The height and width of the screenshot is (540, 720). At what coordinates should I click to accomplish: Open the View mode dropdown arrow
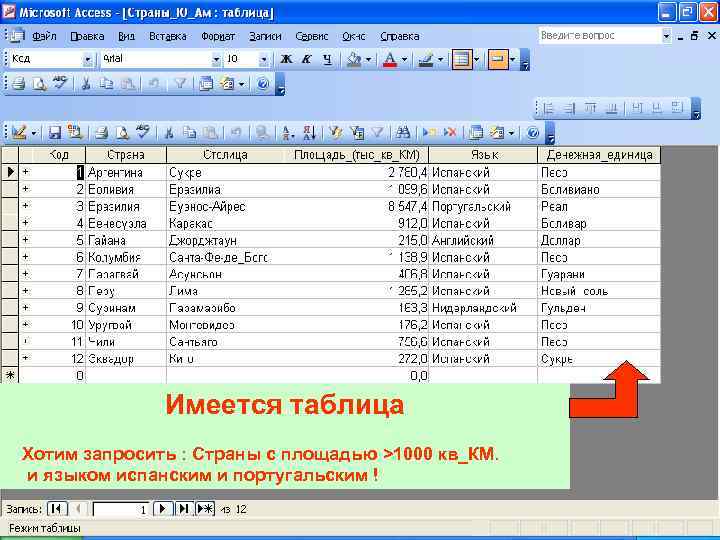pos(34,133)
